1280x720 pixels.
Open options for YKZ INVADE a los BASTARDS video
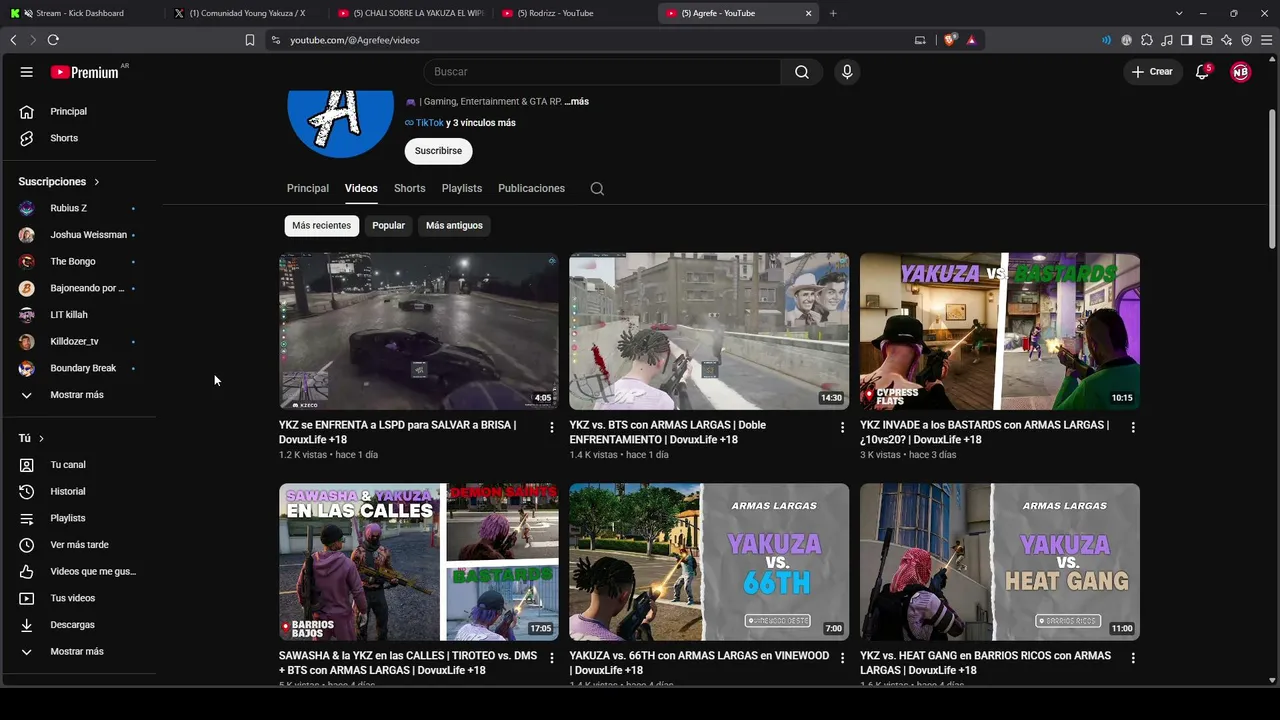1133,427
